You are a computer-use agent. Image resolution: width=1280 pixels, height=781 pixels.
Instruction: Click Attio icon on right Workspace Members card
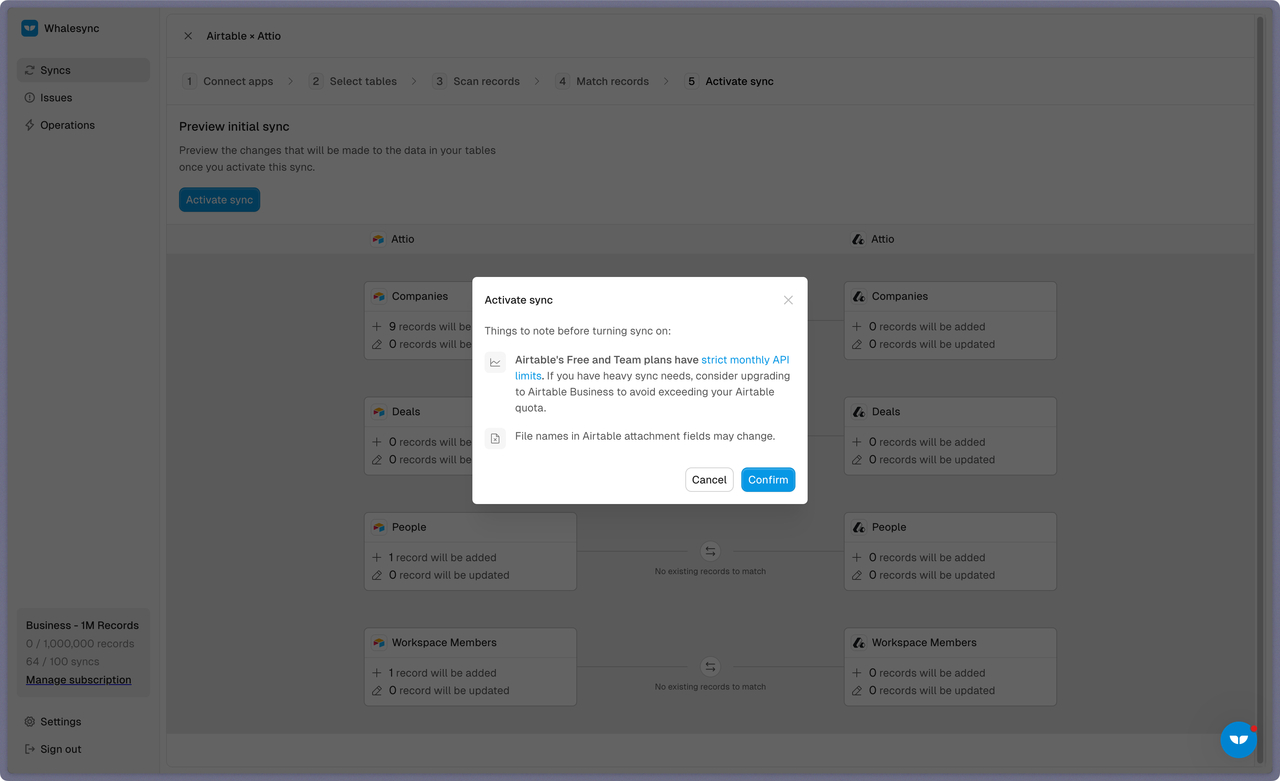(858, 643)
